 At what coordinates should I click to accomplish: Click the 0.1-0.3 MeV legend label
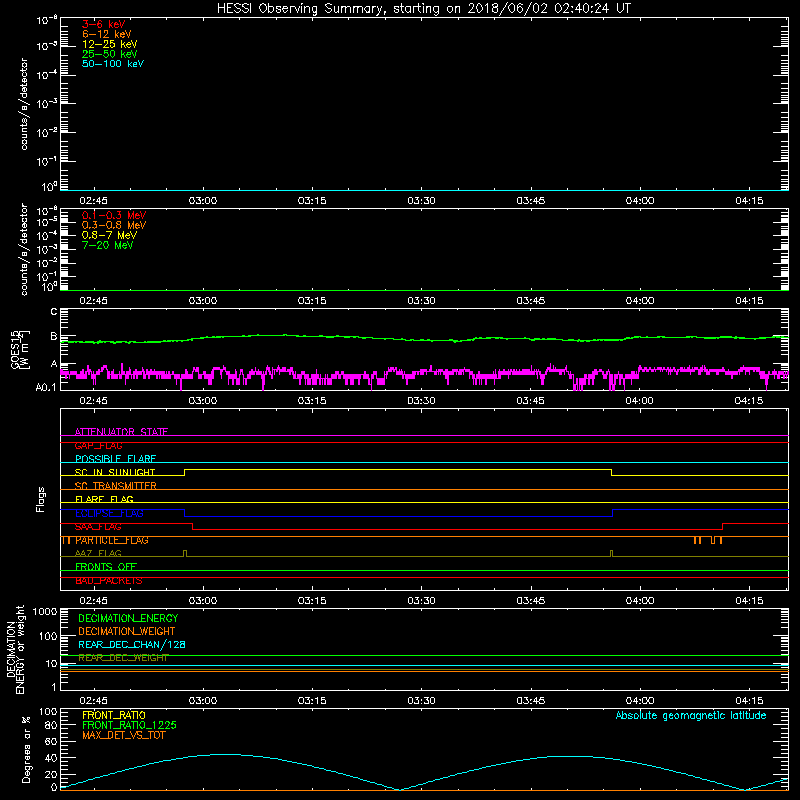point(114,215)
